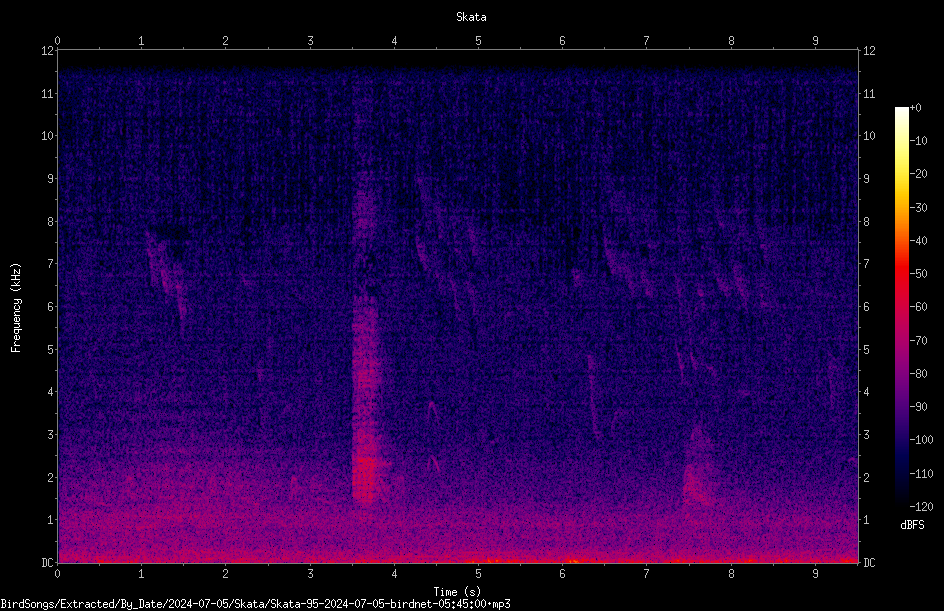The image size is (944, 611).
Task: Click the "1" kHz tick on the left frequency axis
Action: [50, 520]
